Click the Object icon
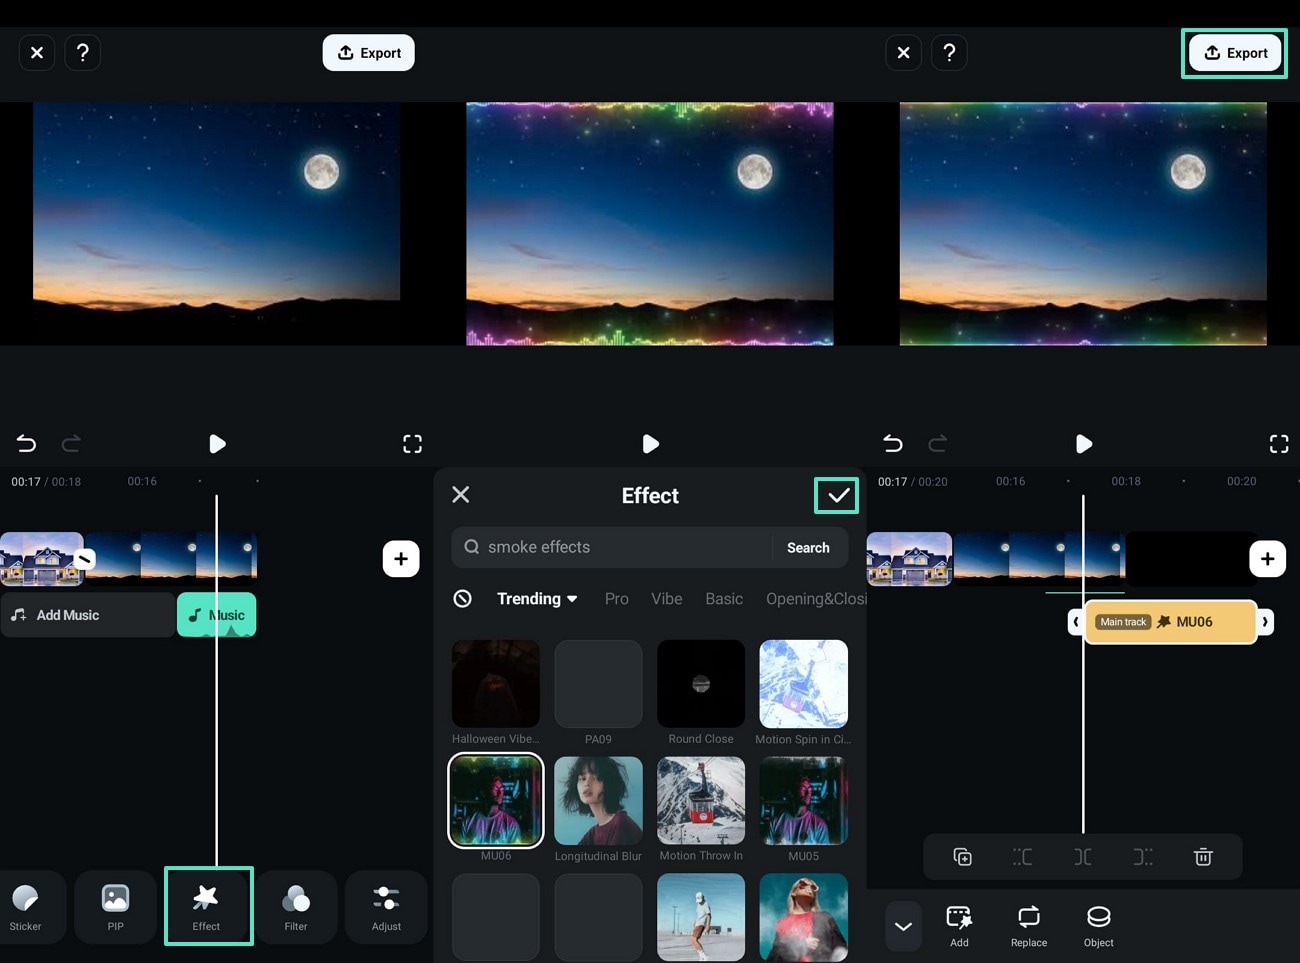1300x963 pixels. point(1098,926)
